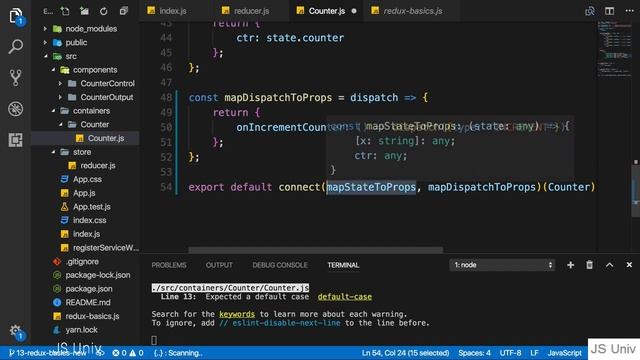Open the Extensions view in activity bar
640x360 pixels.
16,140
